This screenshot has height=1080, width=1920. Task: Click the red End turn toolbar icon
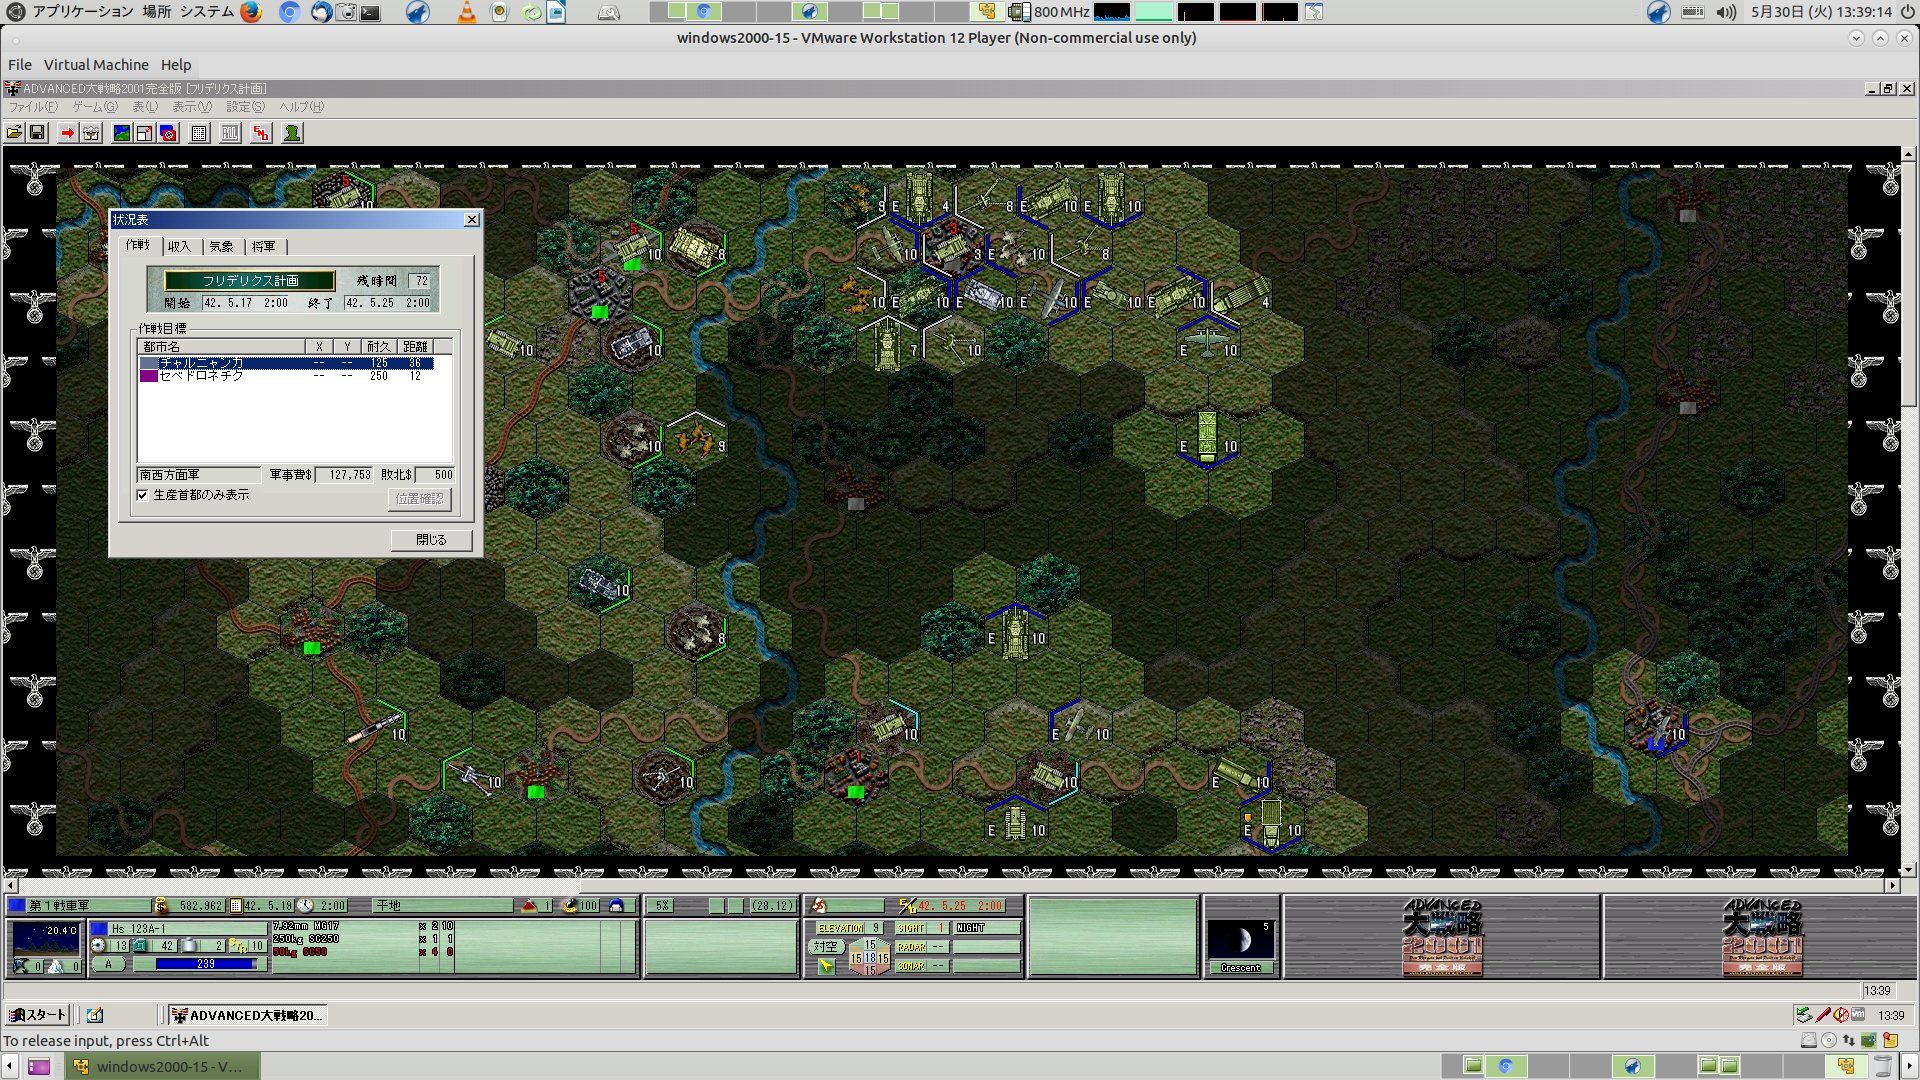pyautogui.click(x=261, y=133)
